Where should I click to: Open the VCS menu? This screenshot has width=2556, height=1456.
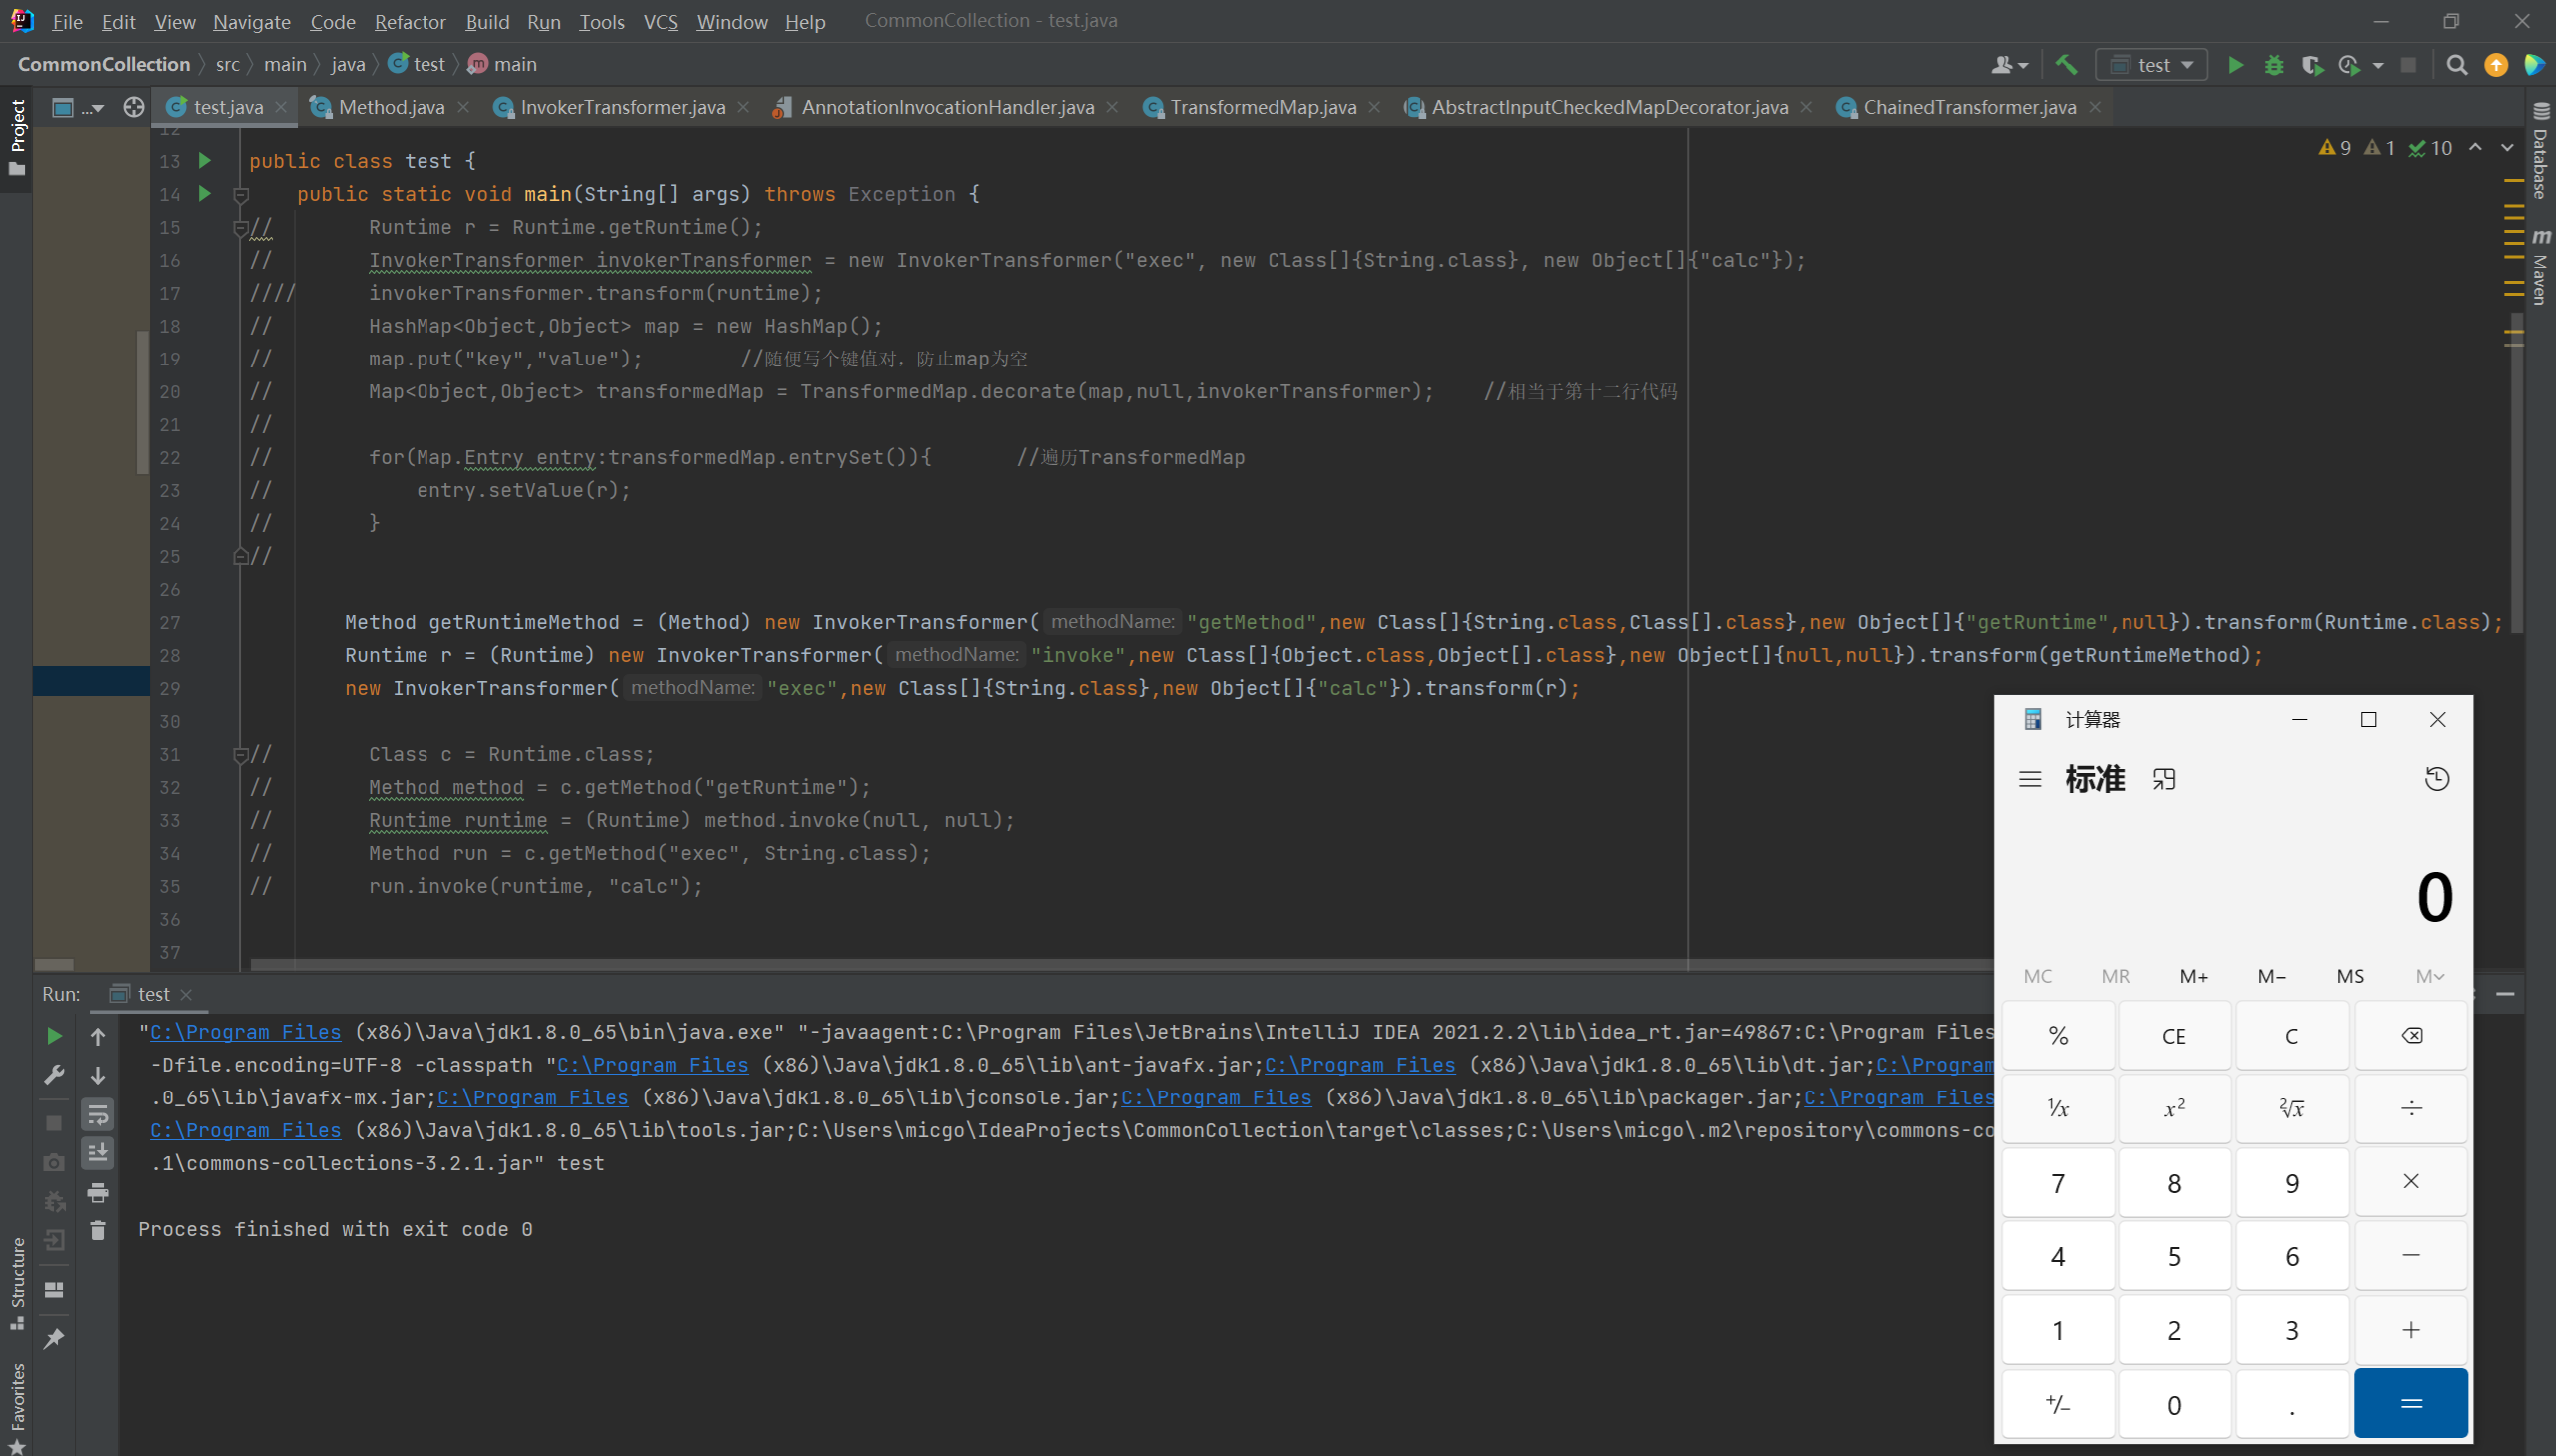[x=661, y=21]
